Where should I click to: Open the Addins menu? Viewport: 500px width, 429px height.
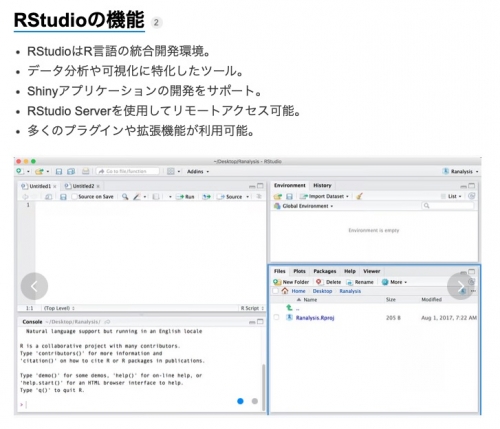click(x=198, y=171)
